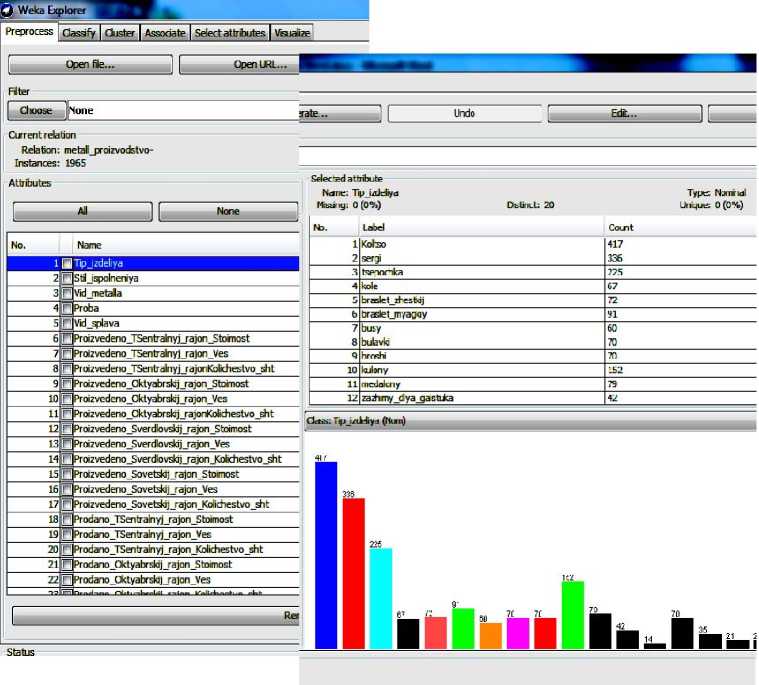Screen dimensions: 759x685
Task: Toggle checkbox for Prodano_Oktyabrskij_rajon_Ves
Action: [67, 580]
